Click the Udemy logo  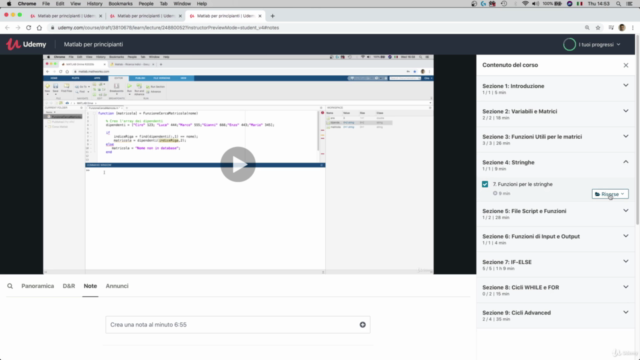pos(26,44)
